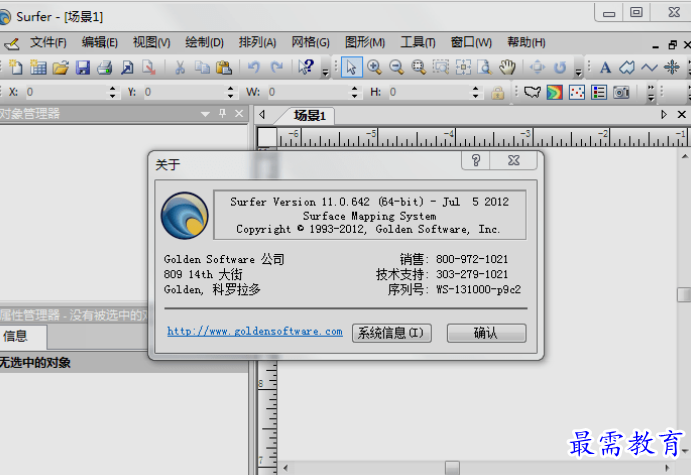691x475 pixels.
Task: Create a new base map
Action: tap(532, 92)
